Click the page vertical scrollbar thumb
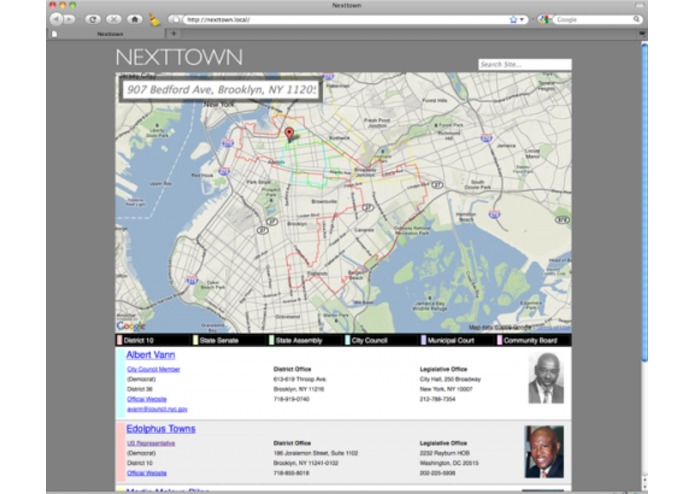Viewport: 695px width, 494px height. pos(644,202)
